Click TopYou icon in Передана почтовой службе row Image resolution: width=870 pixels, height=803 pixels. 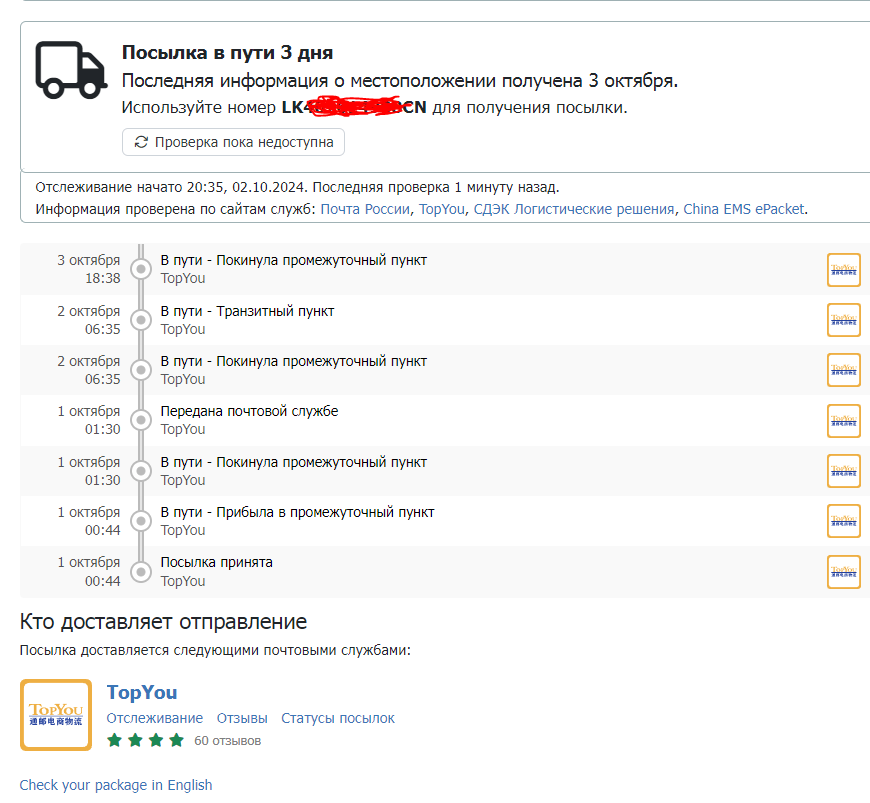(x=843, y=421)
